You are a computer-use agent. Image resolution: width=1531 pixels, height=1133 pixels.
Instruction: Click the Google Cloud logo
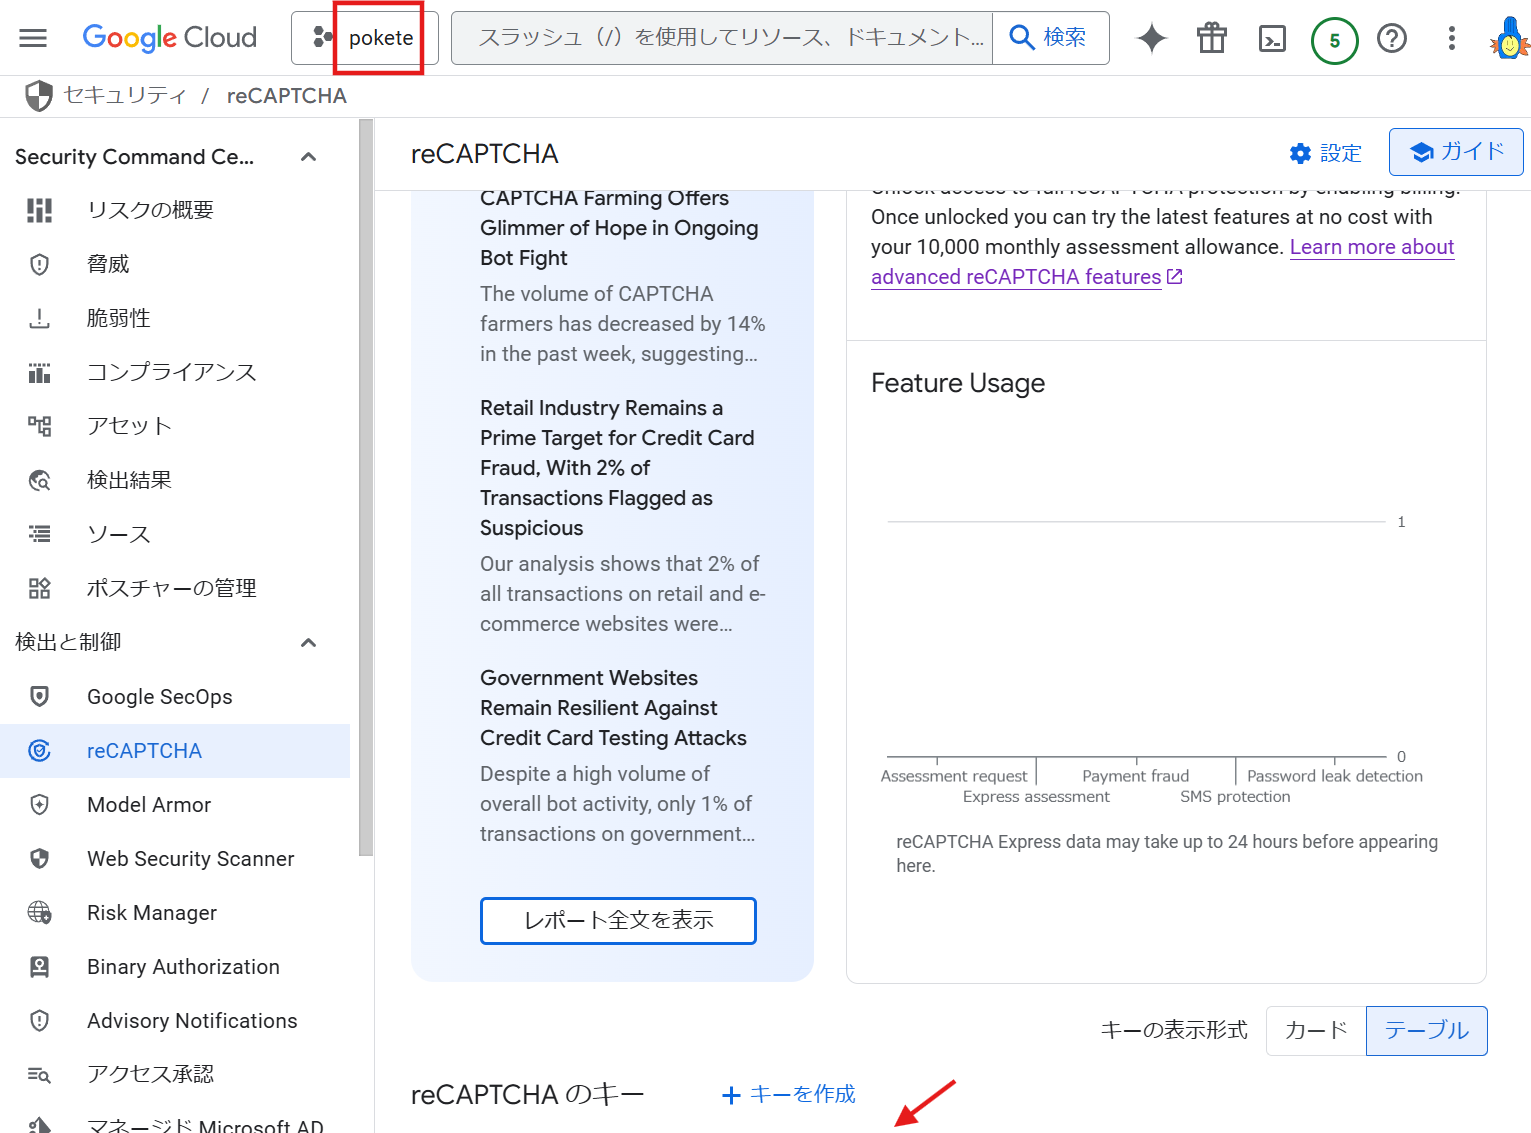(169, 38)
